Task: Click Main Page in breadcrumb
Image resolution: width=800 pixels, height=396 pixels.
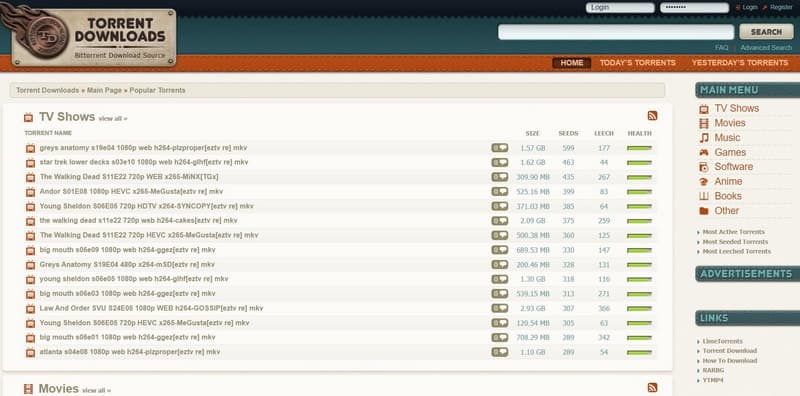Action: 104,90
